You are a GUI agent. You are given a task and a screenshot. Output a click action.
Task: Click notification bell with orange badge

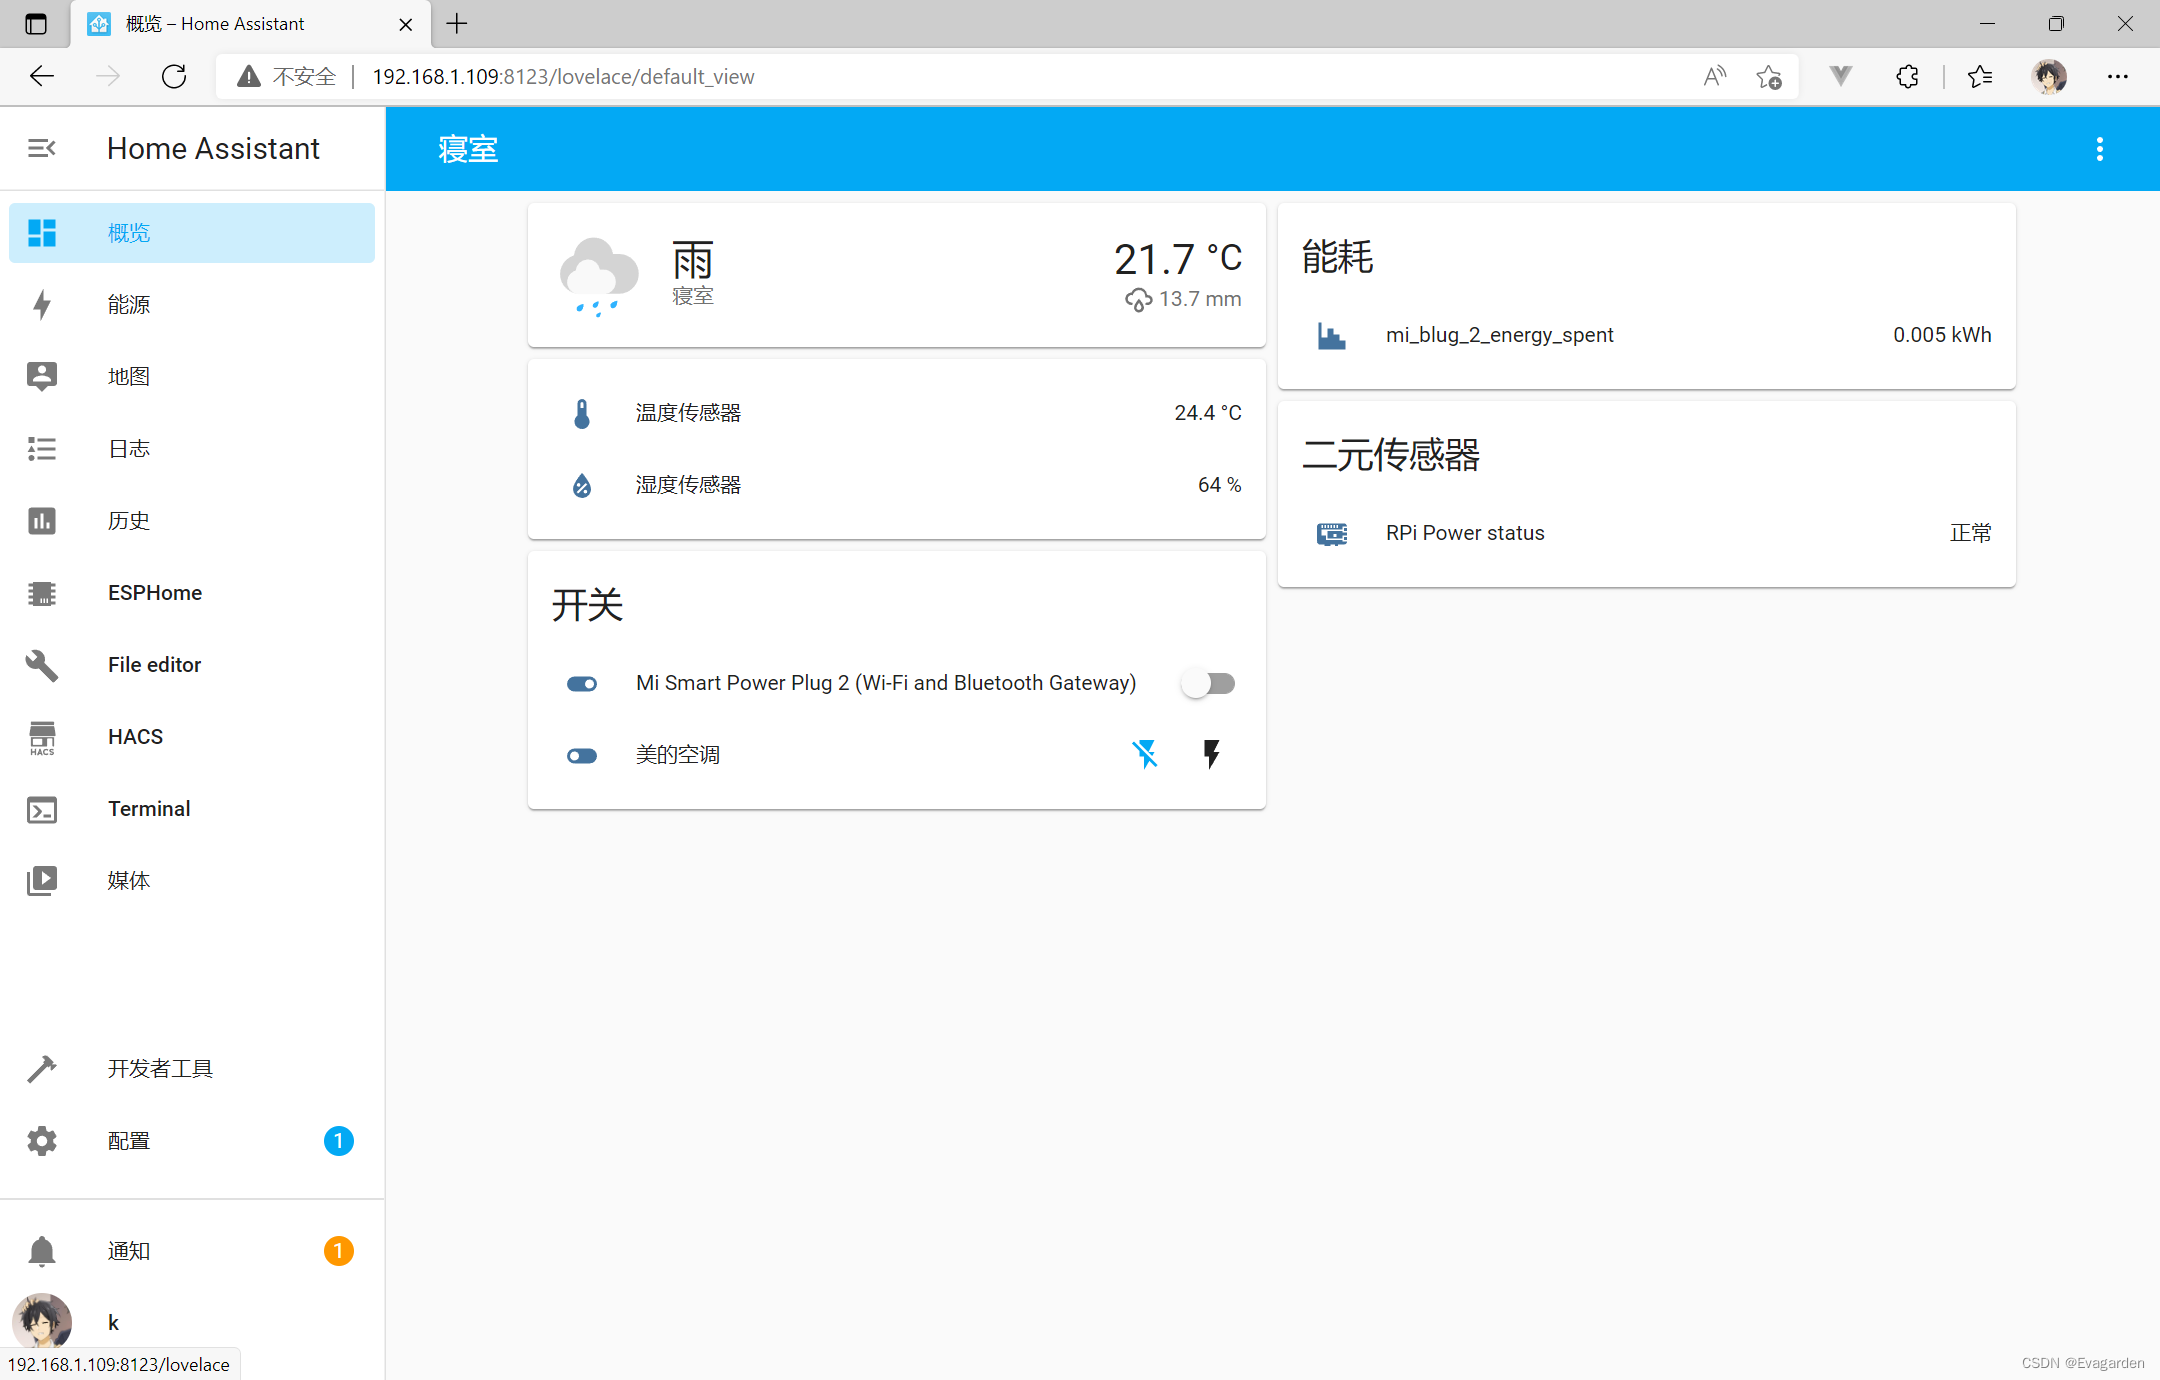44,1249
